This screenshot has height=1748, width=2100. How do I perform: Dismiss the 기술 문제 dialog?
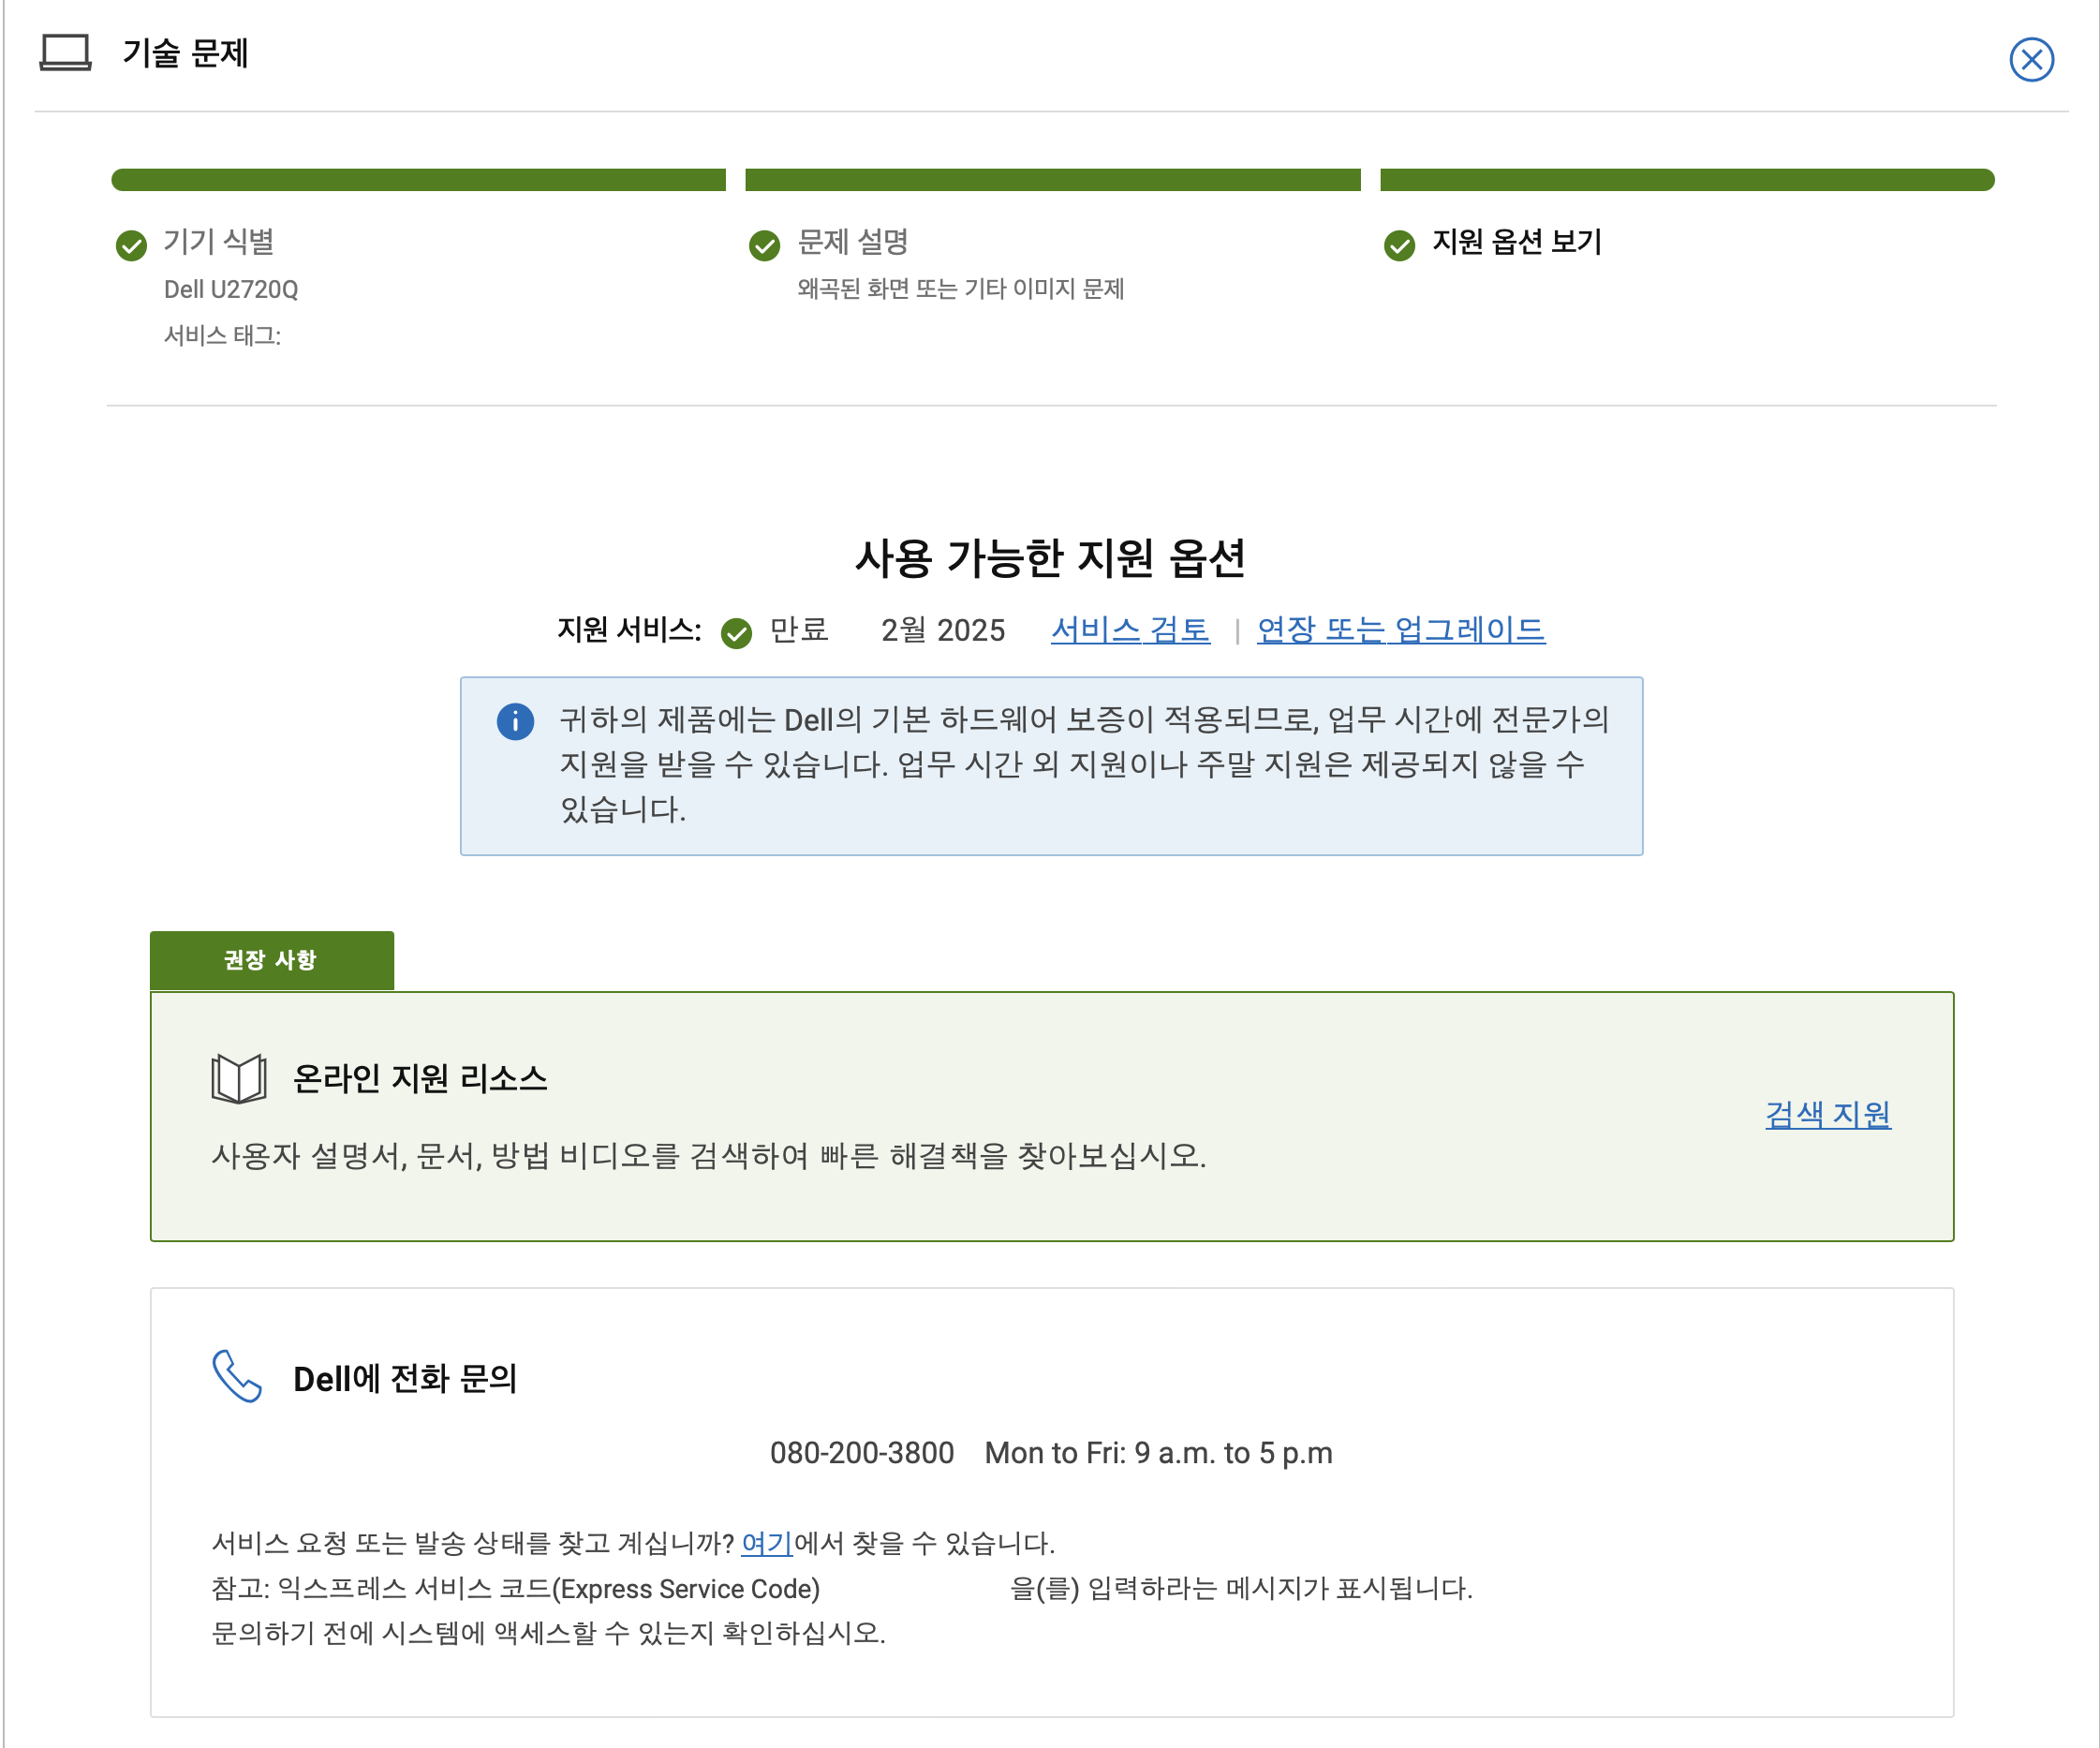click(2031, 60)
